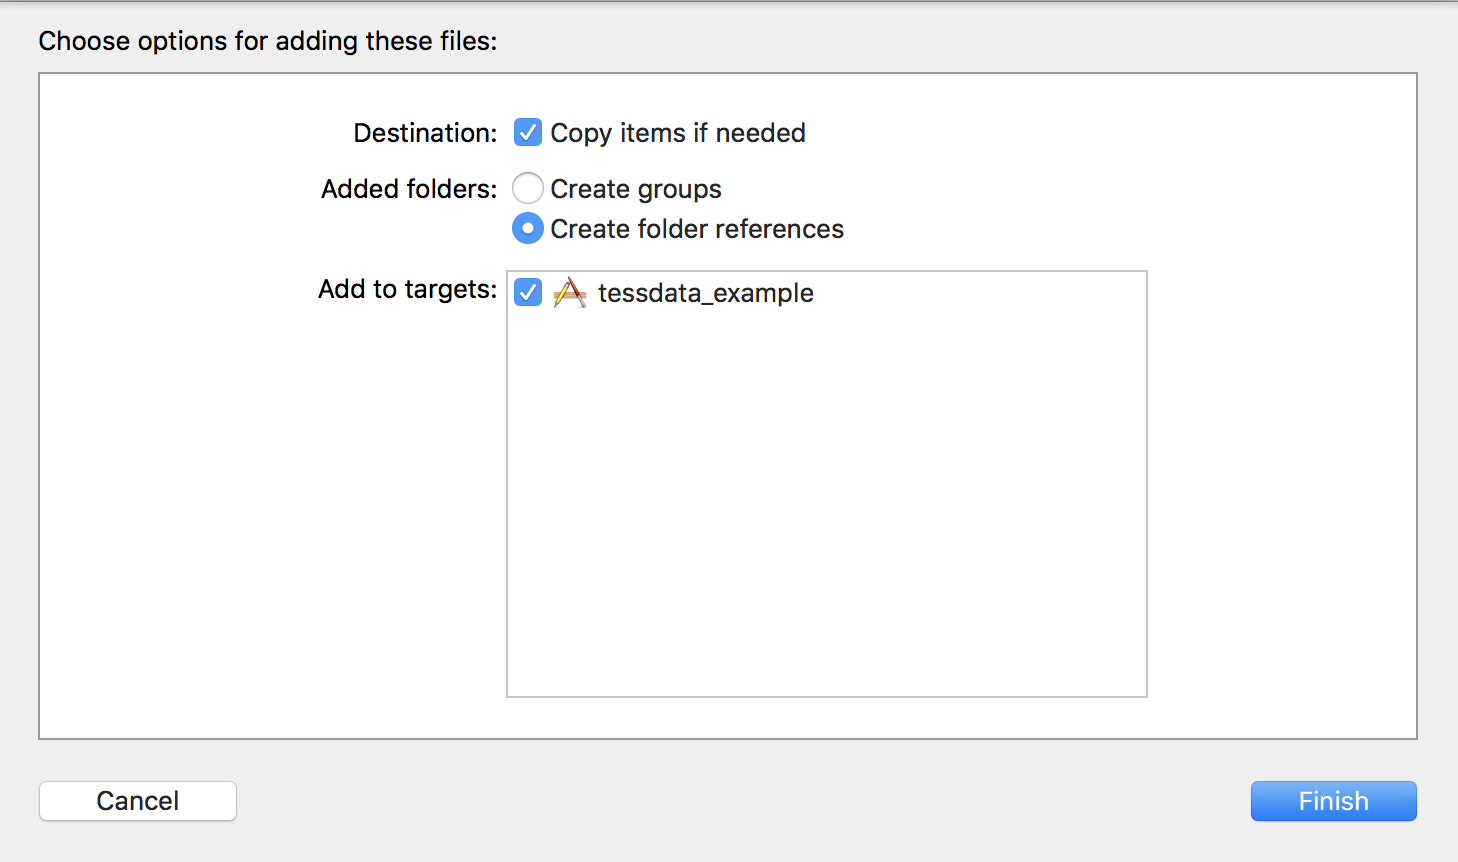Viewport: 1458px width, 862px height.
Task: Click the "Destination:" label
Action: click(425, 133)
